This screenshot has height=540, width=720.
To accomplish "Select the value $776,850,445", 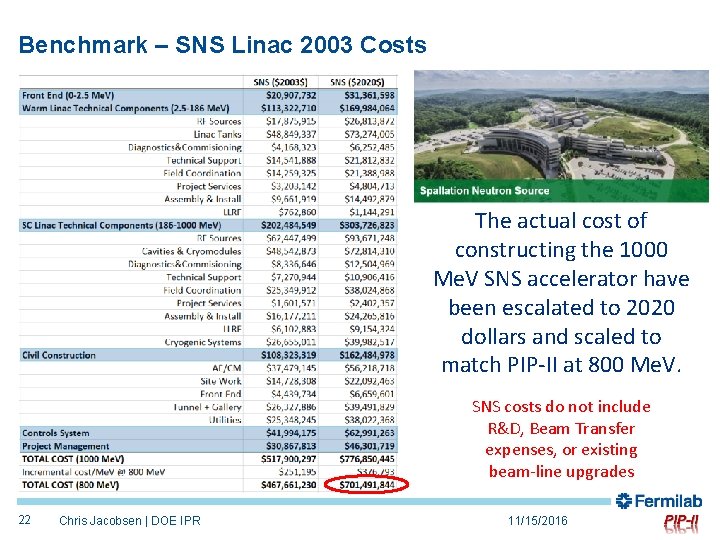I will tap(367, 459).
